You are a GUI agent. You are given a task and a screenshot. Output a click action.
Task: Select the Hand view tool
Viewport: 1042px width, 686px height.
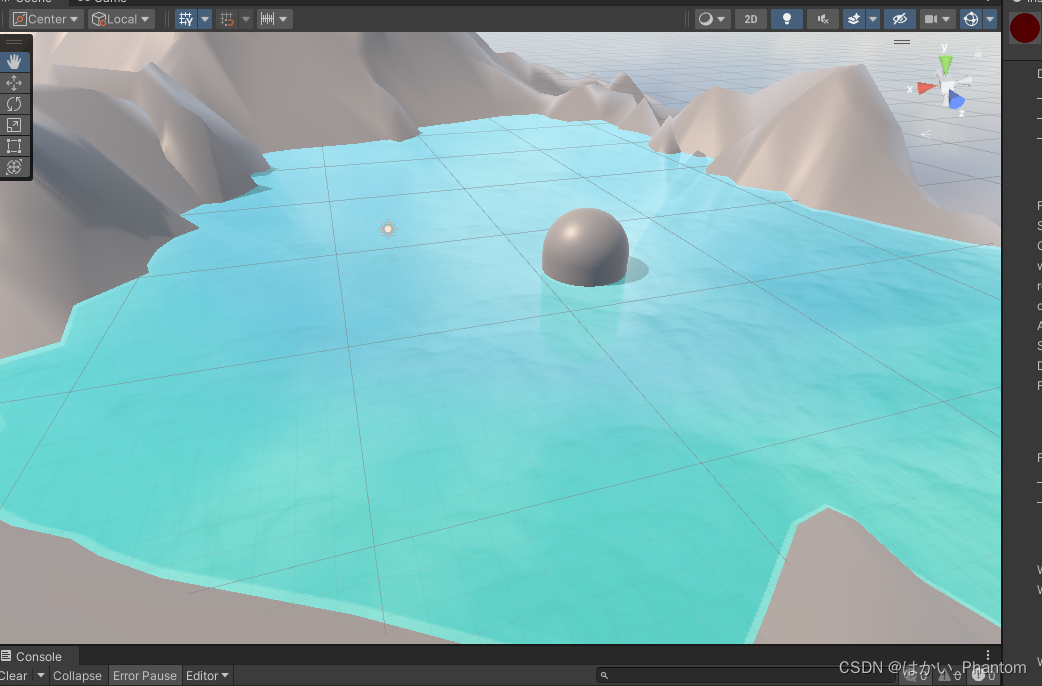(x=14, y=62)
